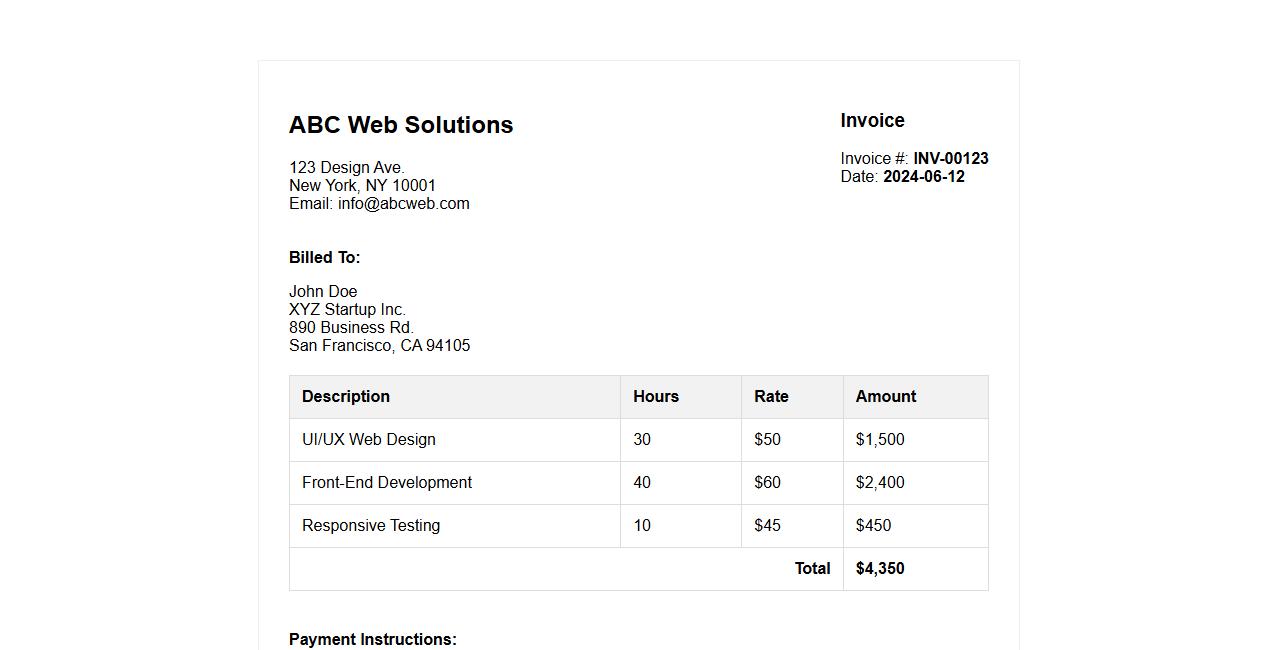
Task: Click the Amount column header
Action: pyautogui.click(x=885, y=397)
